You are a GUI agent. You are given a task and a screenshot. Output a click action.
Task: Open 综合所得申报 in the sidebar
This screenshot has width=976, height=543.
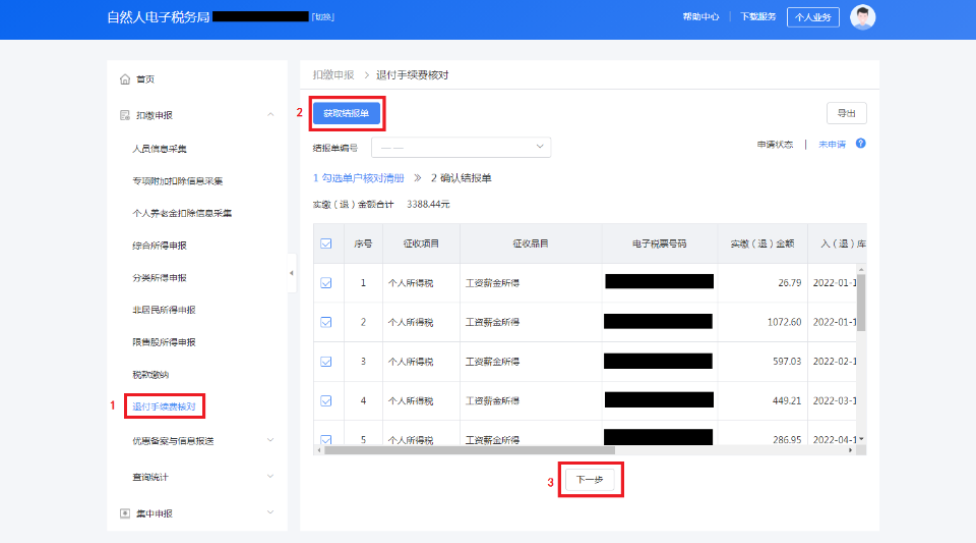tap(159, 245)
